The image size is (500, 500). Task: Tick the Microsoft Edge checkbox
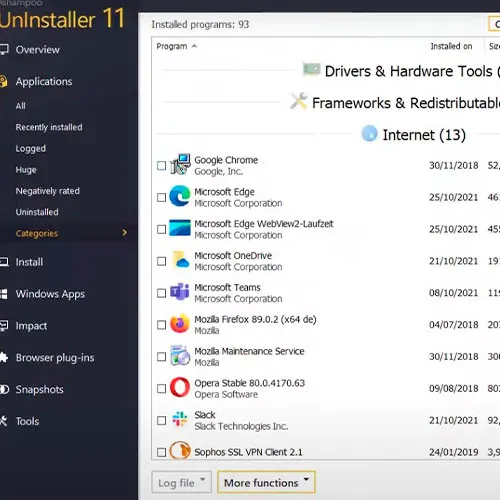[161, 197]
